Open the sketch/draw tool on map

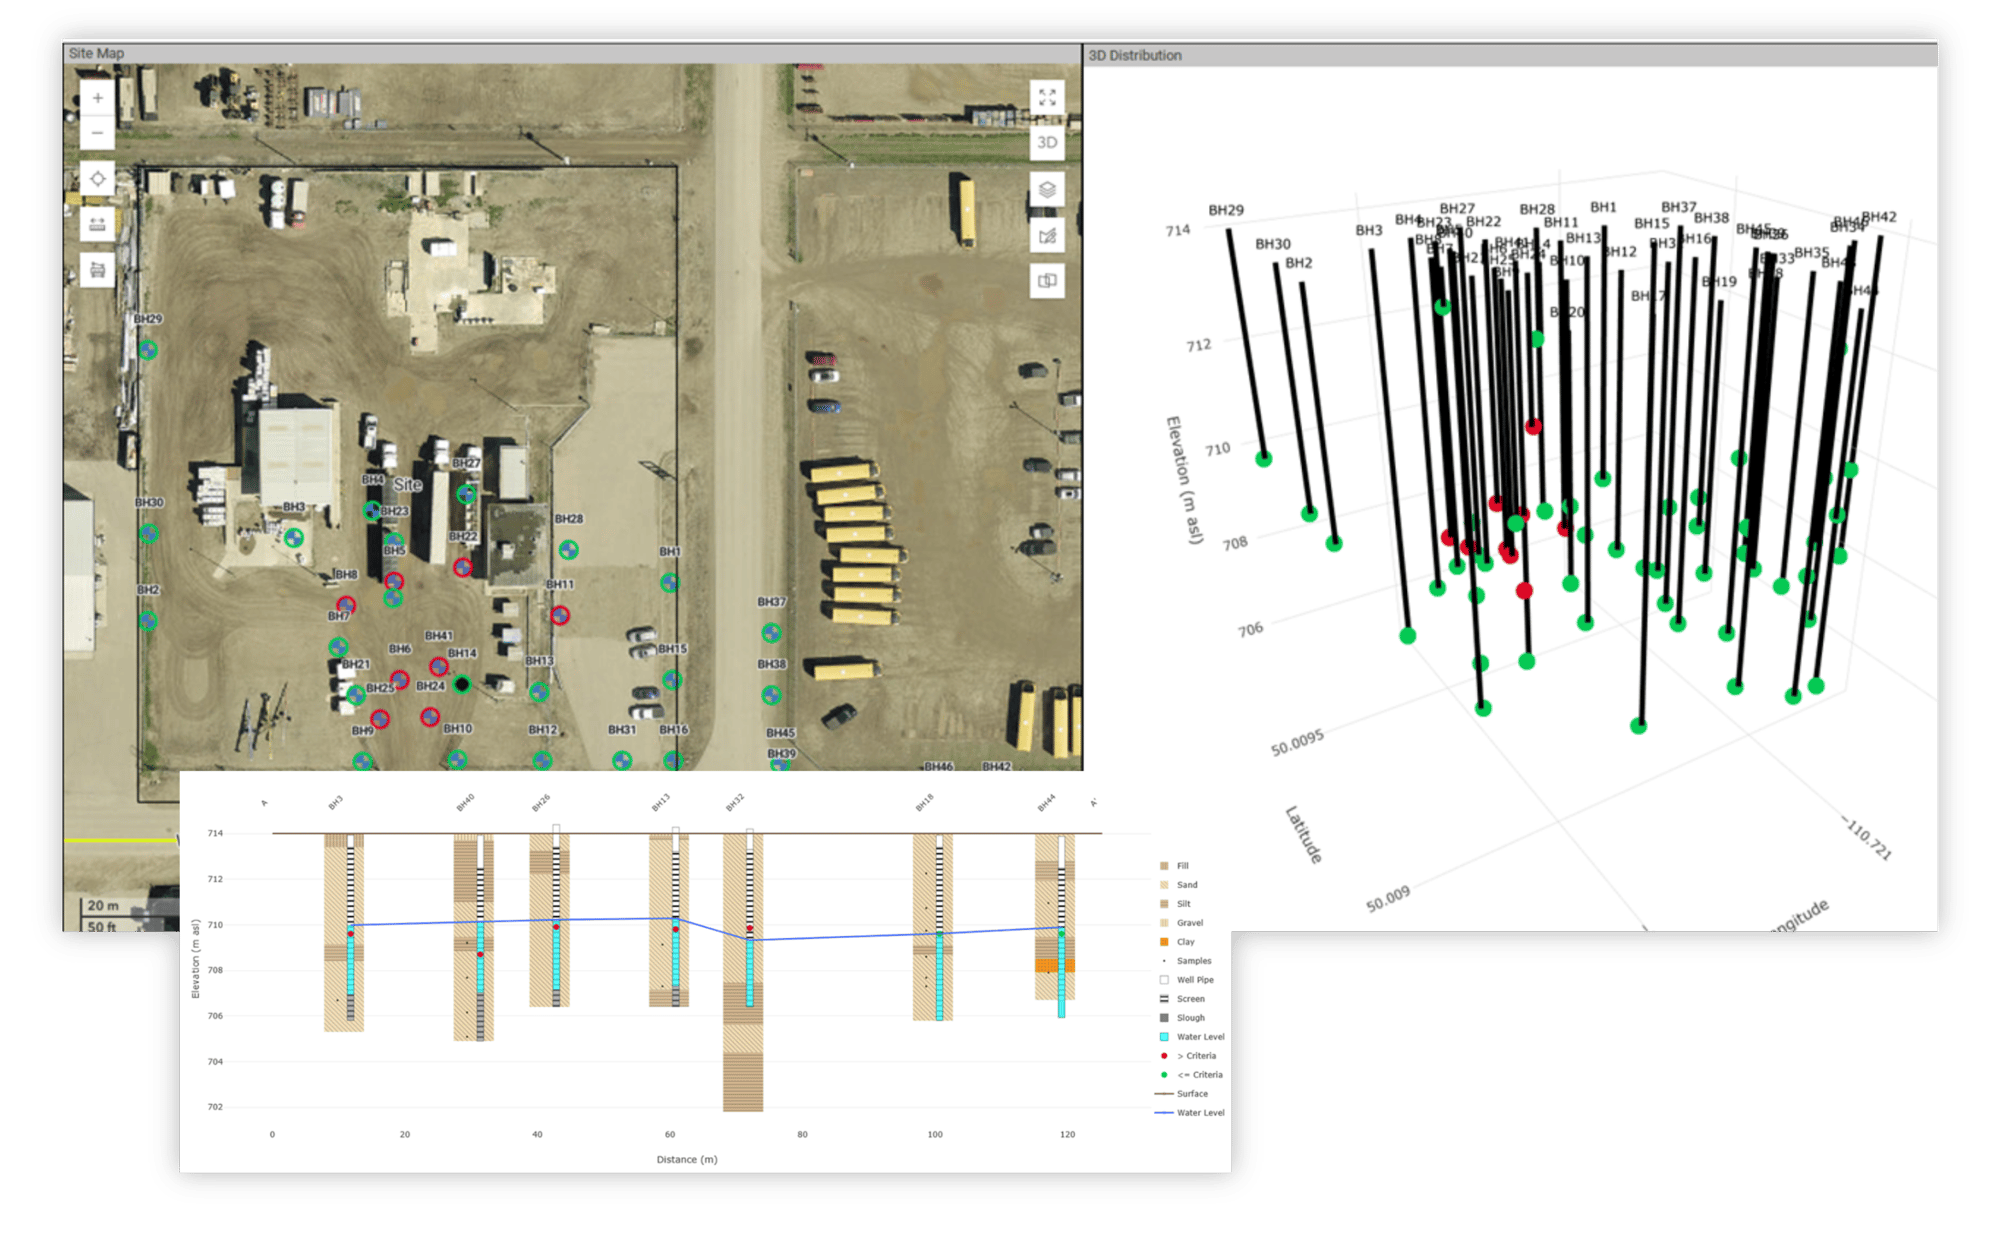(x=1047, y=235)
